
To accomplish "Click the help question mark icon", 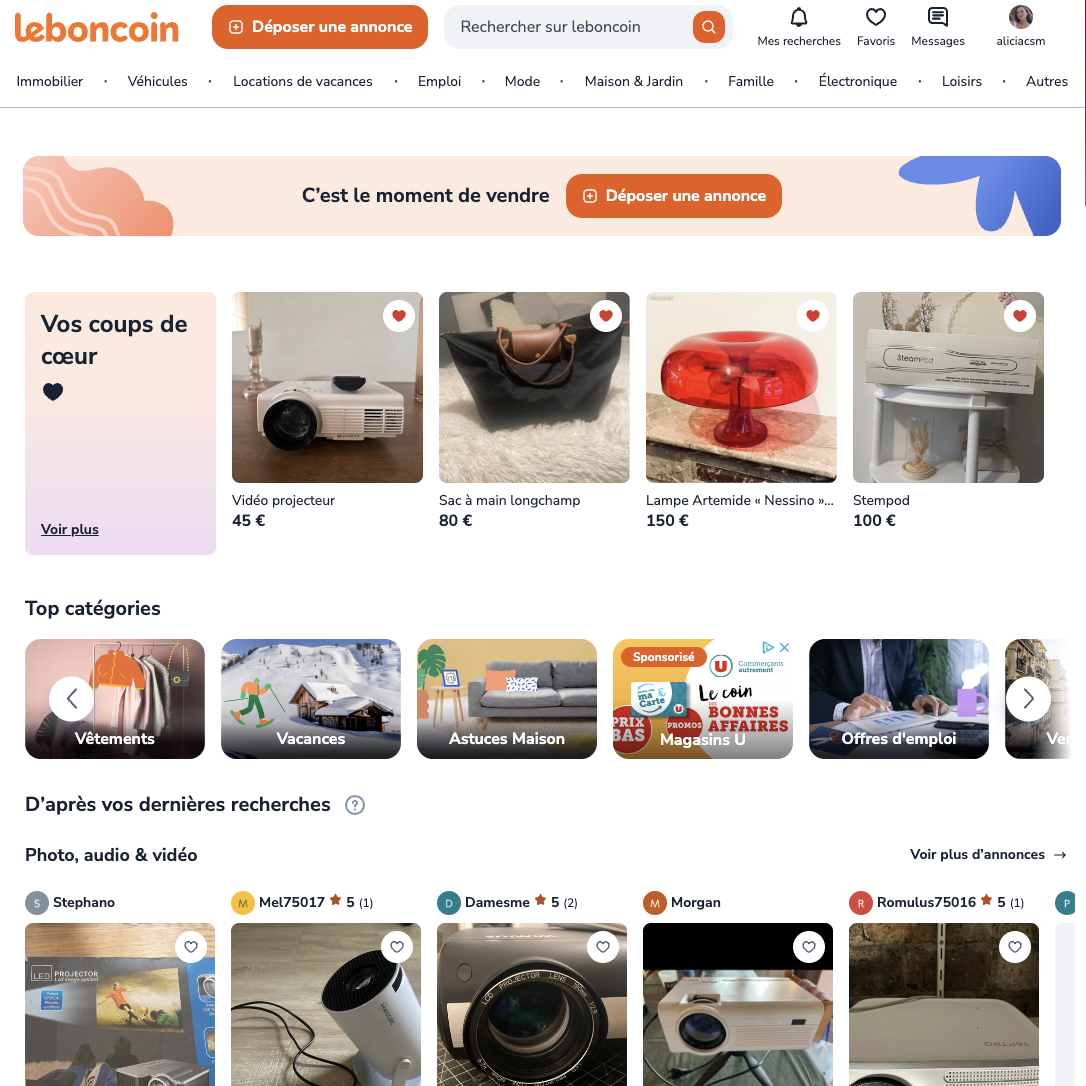I will click(355, 805).
